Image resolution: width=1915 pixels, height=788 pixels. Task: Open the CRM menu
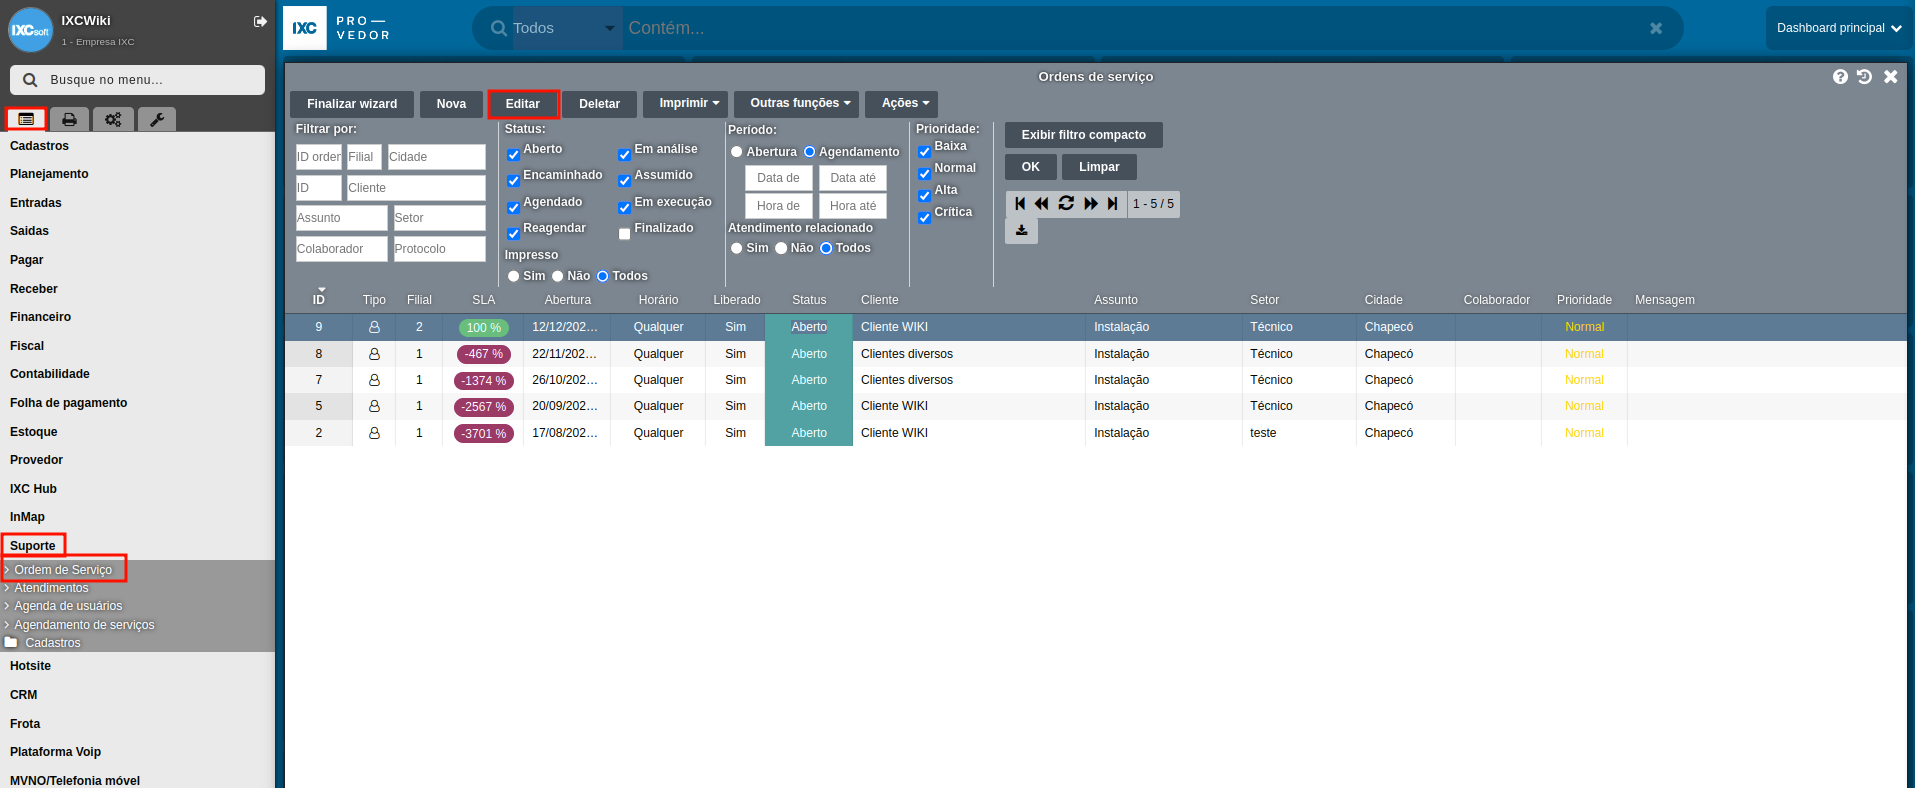(23, 695)
